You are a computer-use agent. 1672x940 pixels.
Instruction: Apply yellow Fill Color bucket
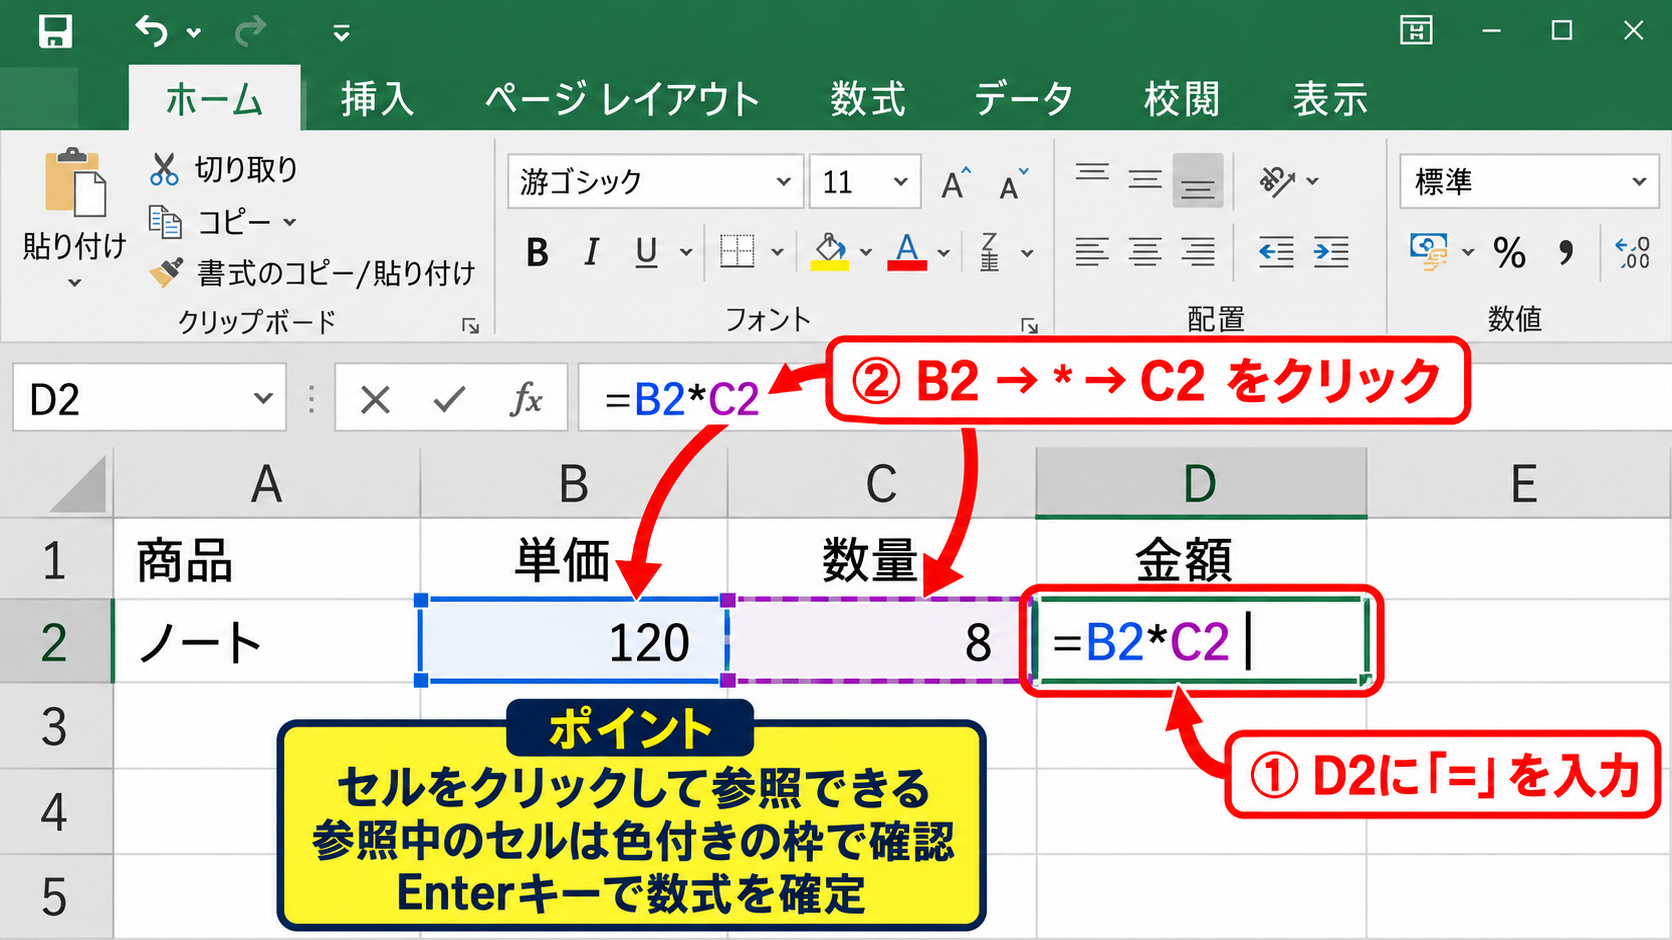tap(829, 251)
